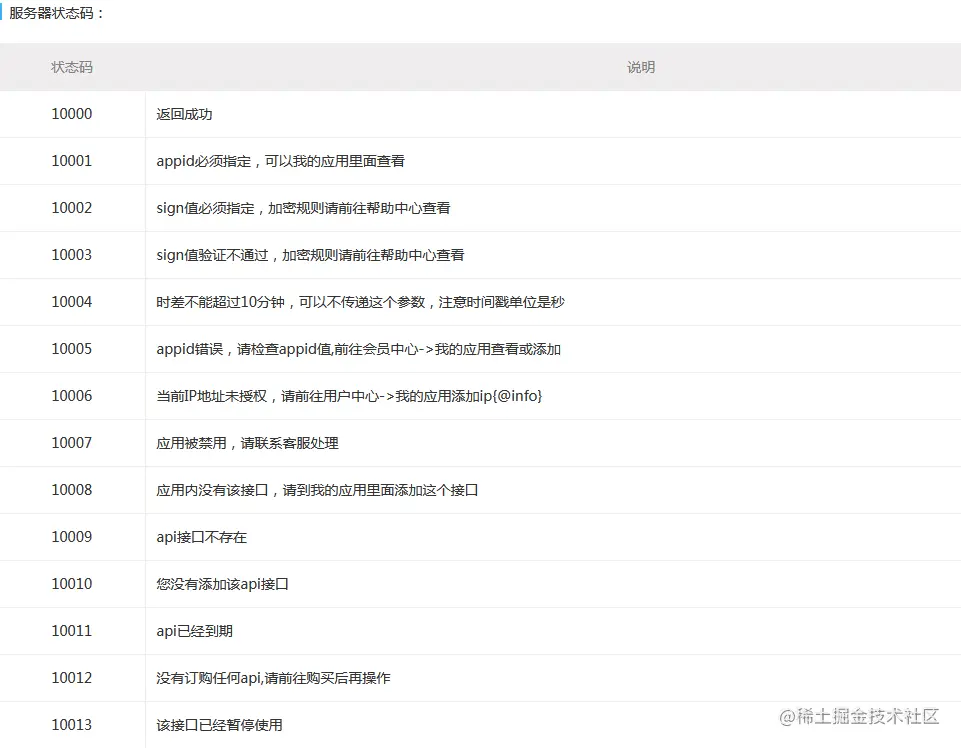Select status code 10006 cell
The width and height of the screenshot is (961, 748).
[72, 396]
